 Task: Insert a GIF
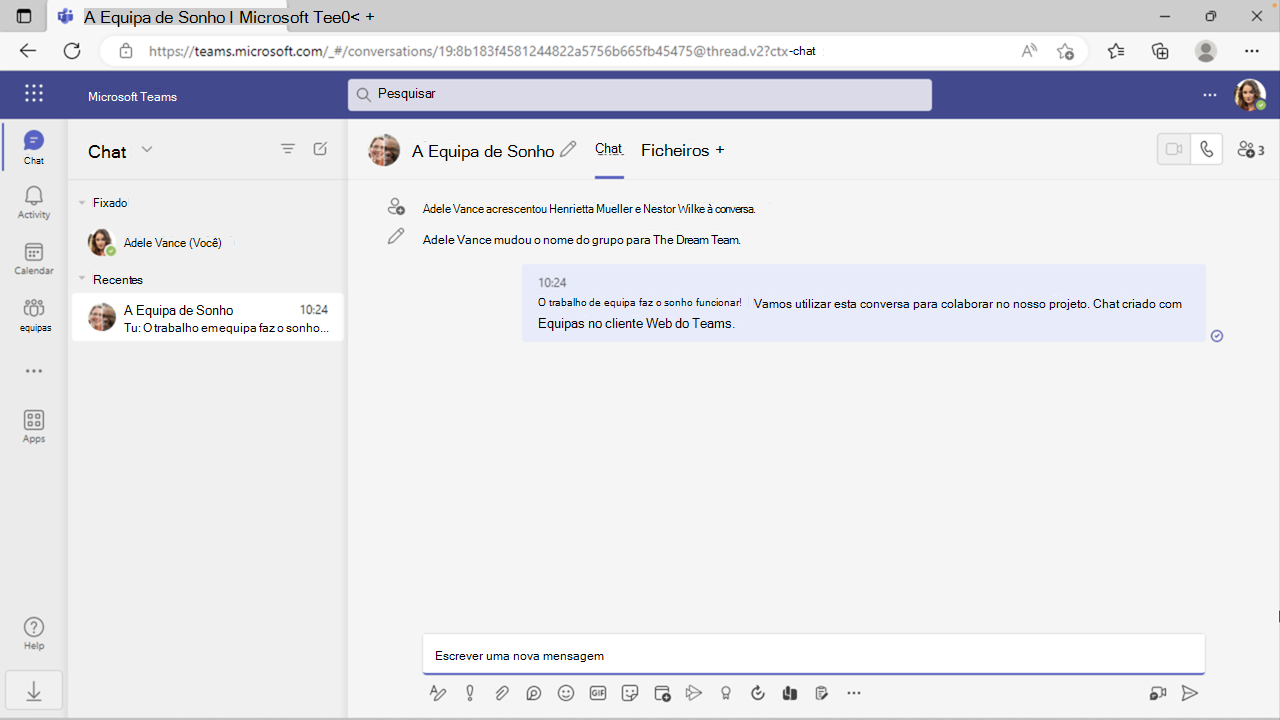tap(598, 693)
